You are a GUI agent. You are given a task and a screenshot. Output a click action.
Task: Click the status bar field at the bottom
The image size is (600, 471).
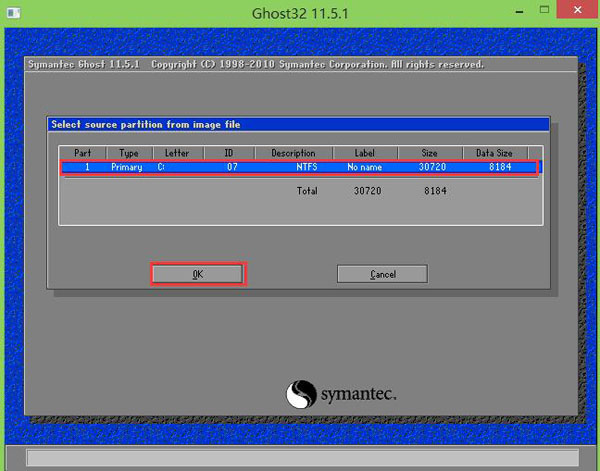point(303,457)
